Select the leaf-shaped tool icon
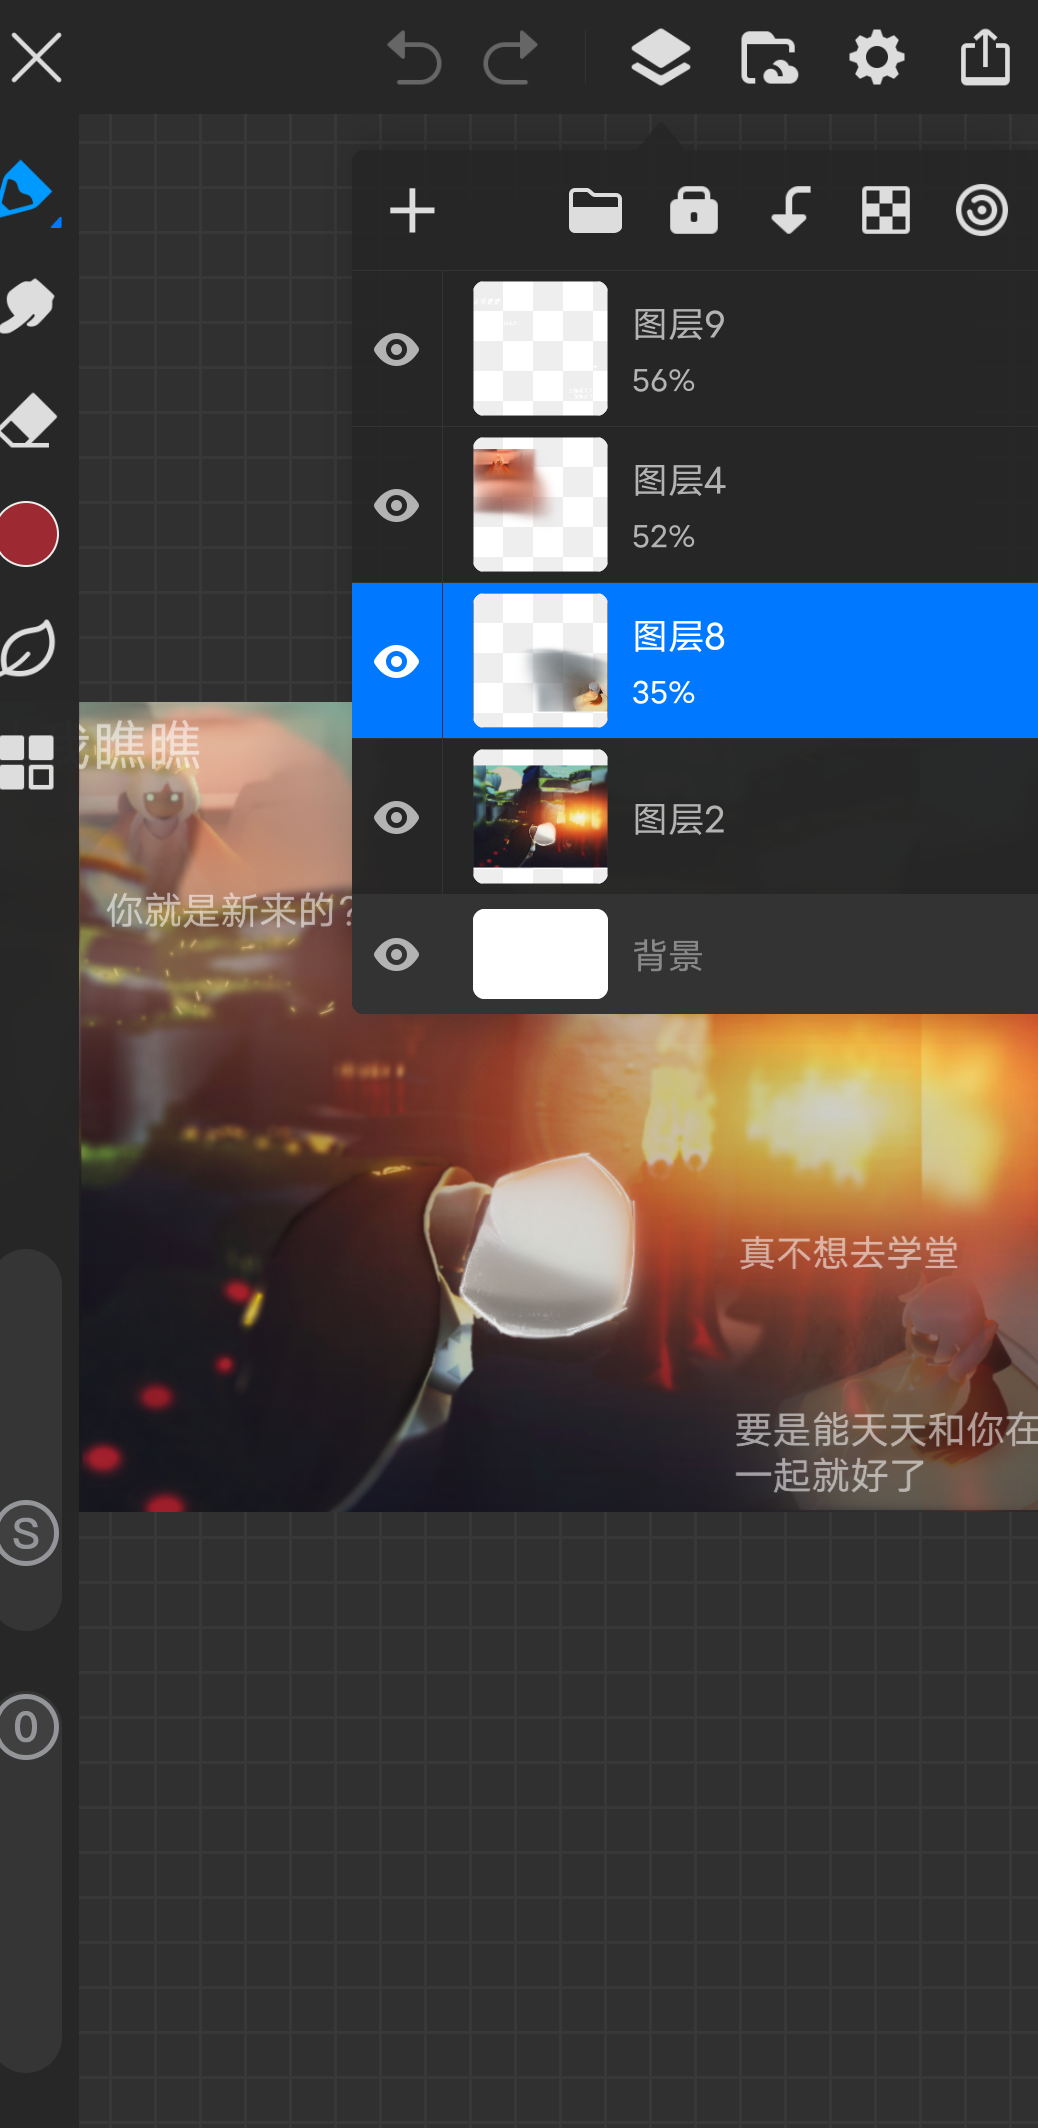Image resolution: width=1038 pixels, height=2128 pixels. click(x=27, y=648)
